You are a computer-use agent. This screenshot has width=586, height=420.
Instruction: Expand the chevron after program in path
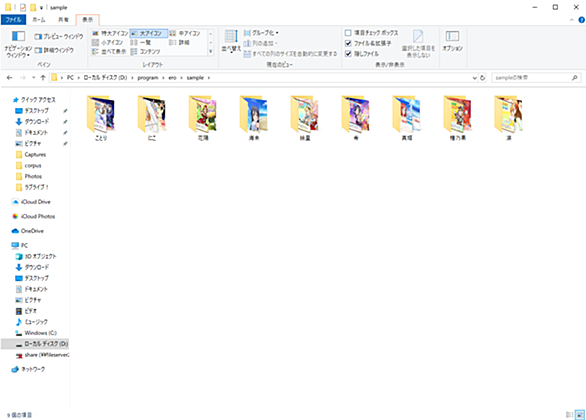tap(163, 78)
